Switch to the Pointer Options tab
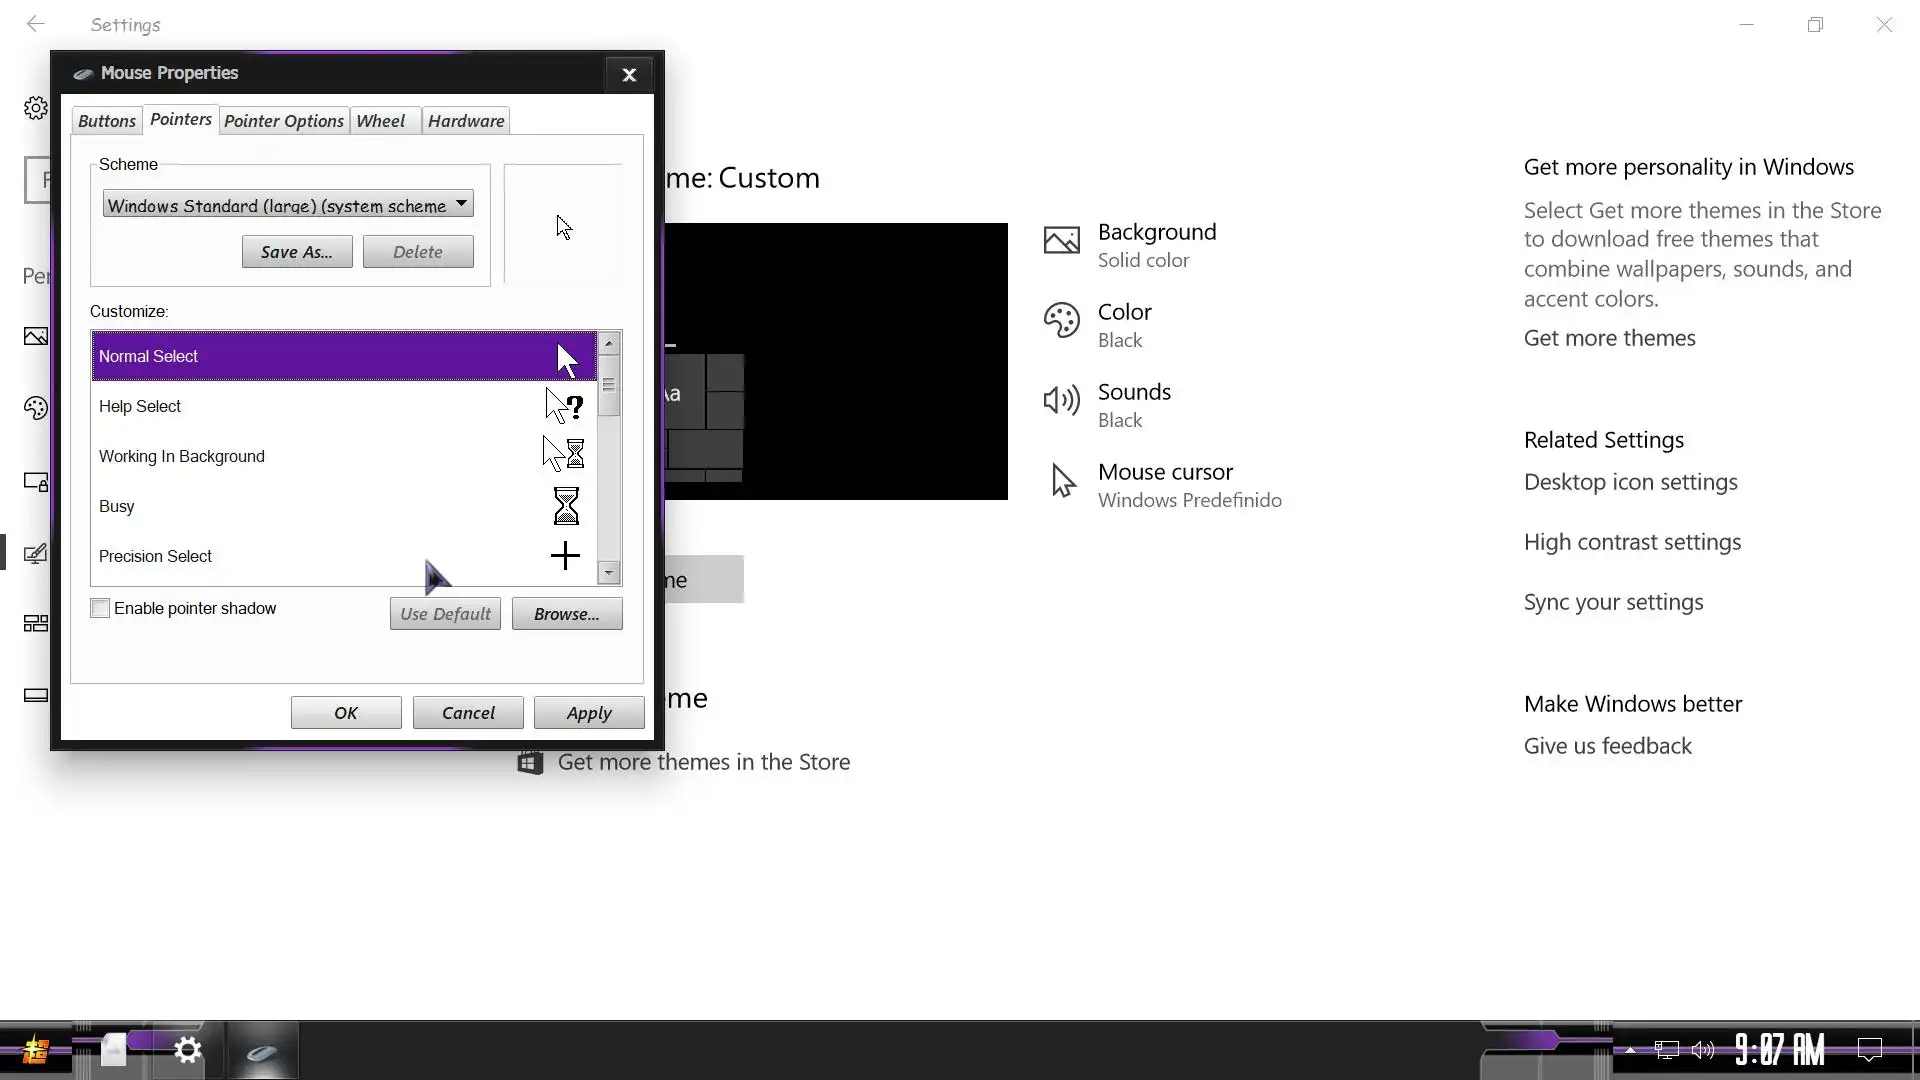1920x1080 pixels. pyautogui.click(x=284, y=121)
